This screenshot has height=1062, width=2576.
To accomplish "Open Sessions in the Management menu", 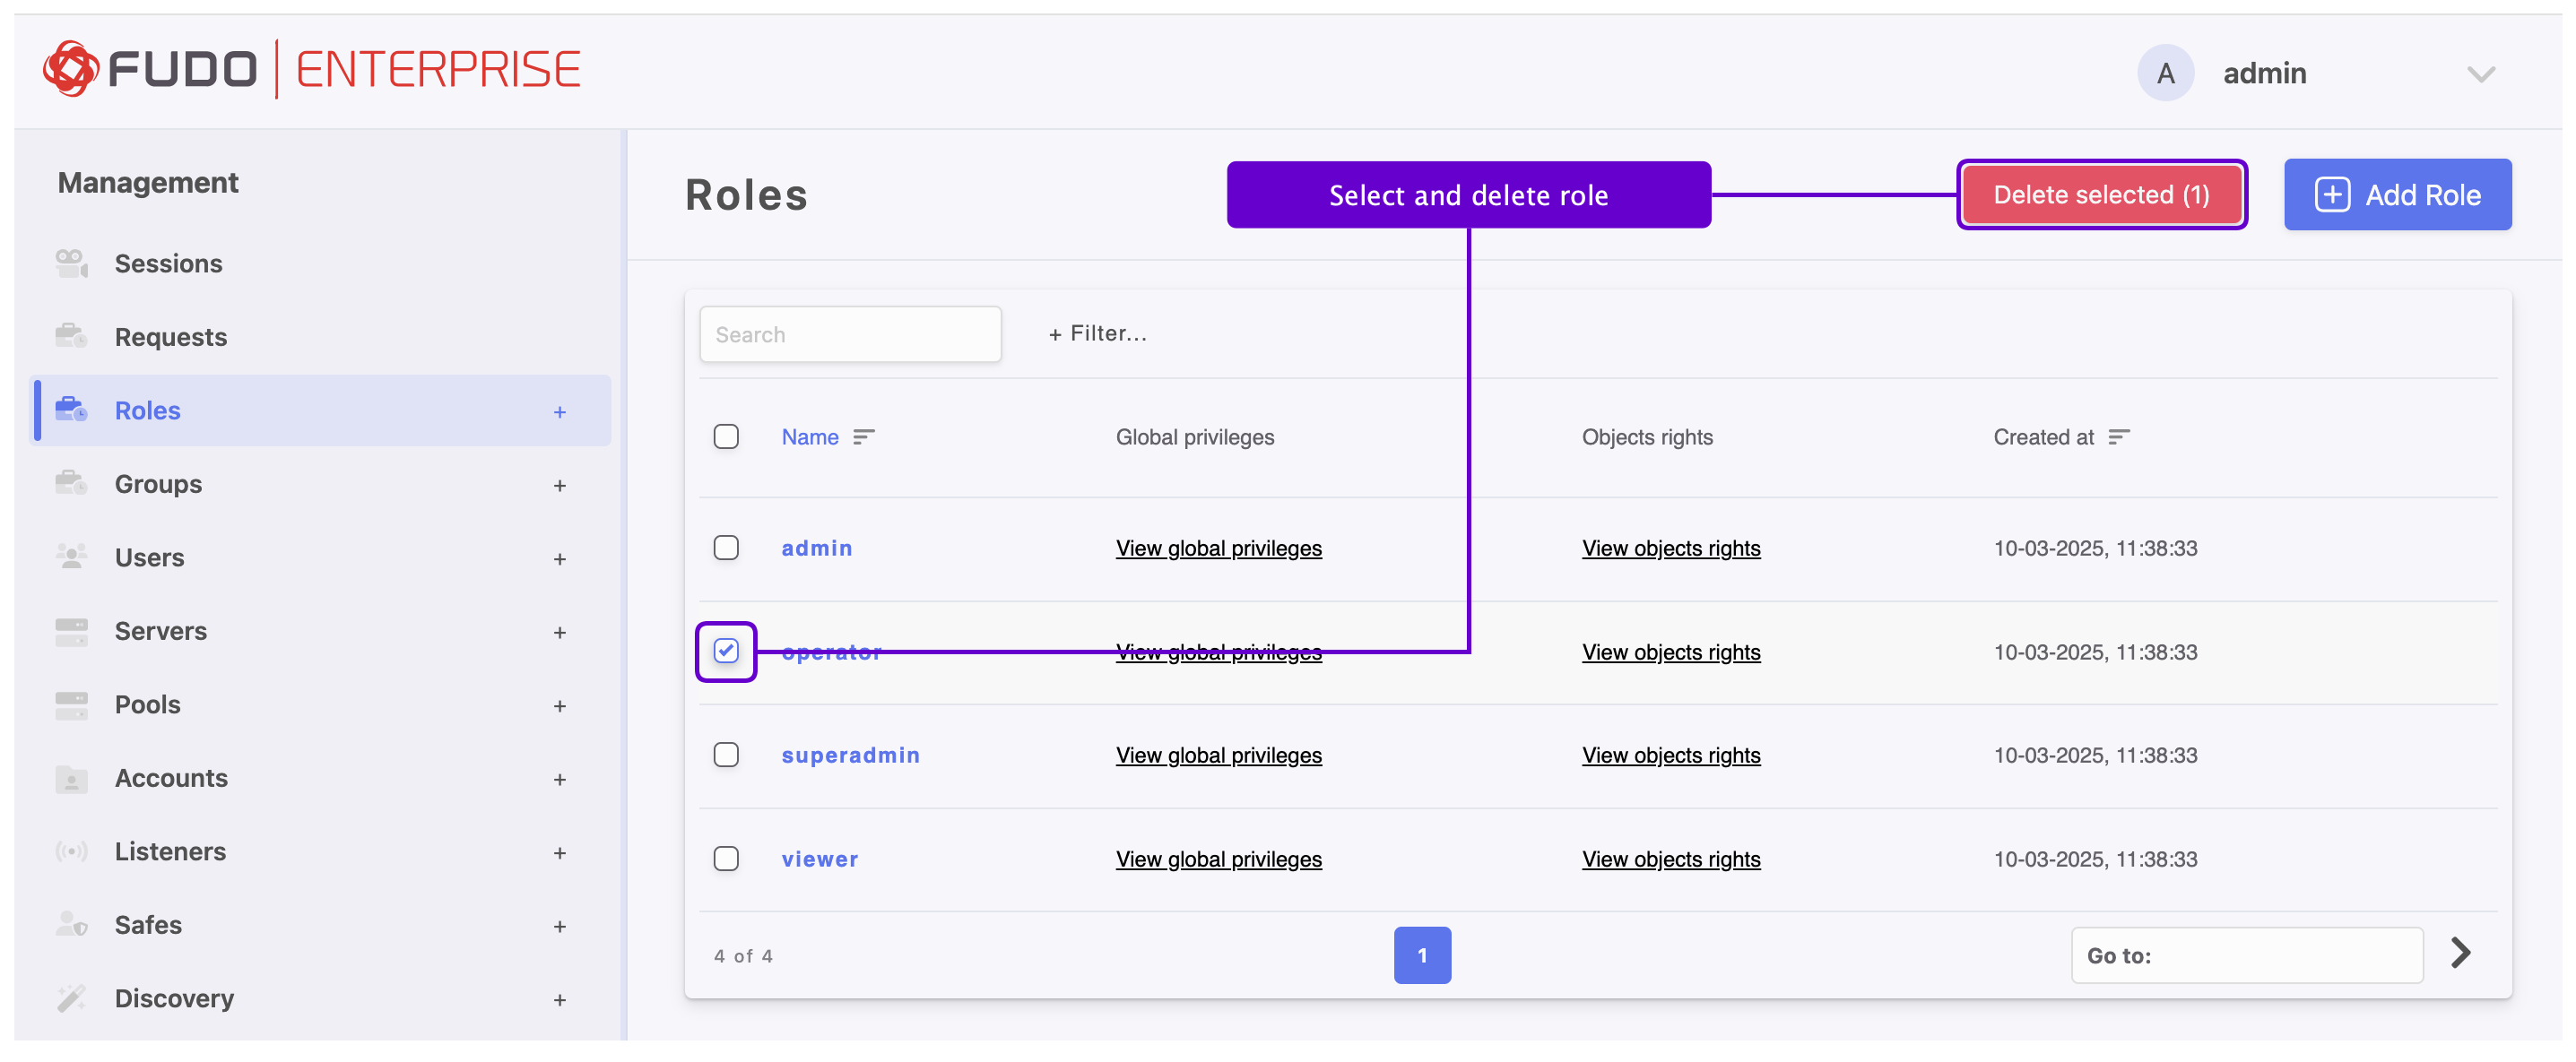I will pos(168,264).
